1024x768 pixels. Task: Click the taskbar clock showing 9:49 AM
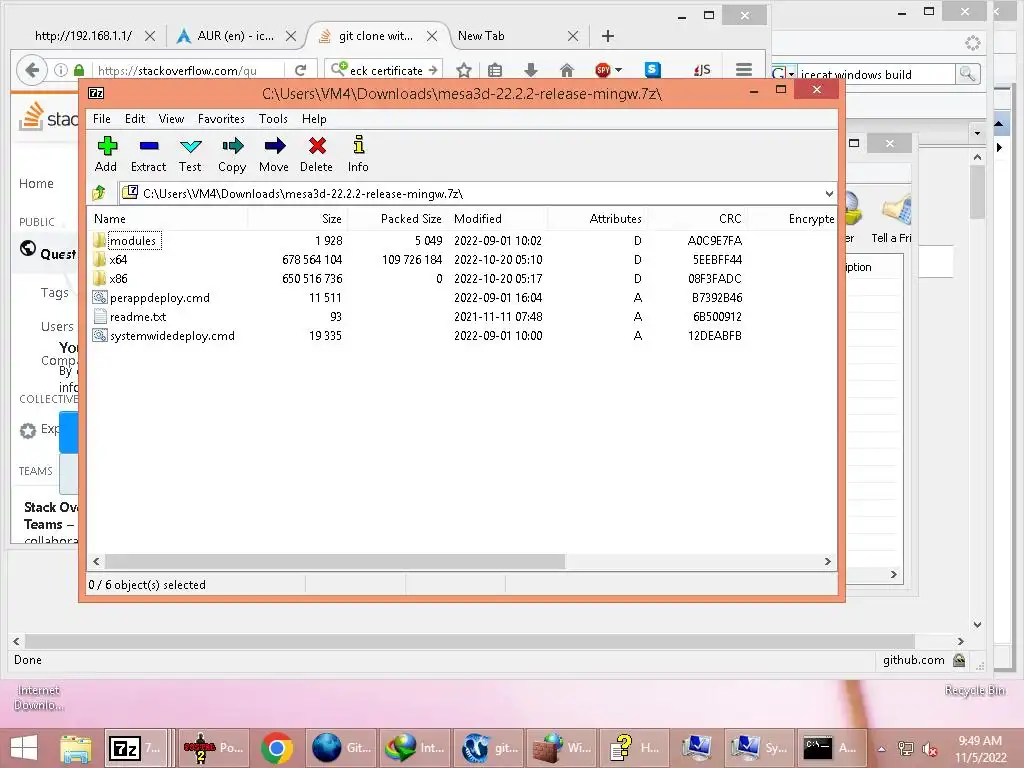980,749
